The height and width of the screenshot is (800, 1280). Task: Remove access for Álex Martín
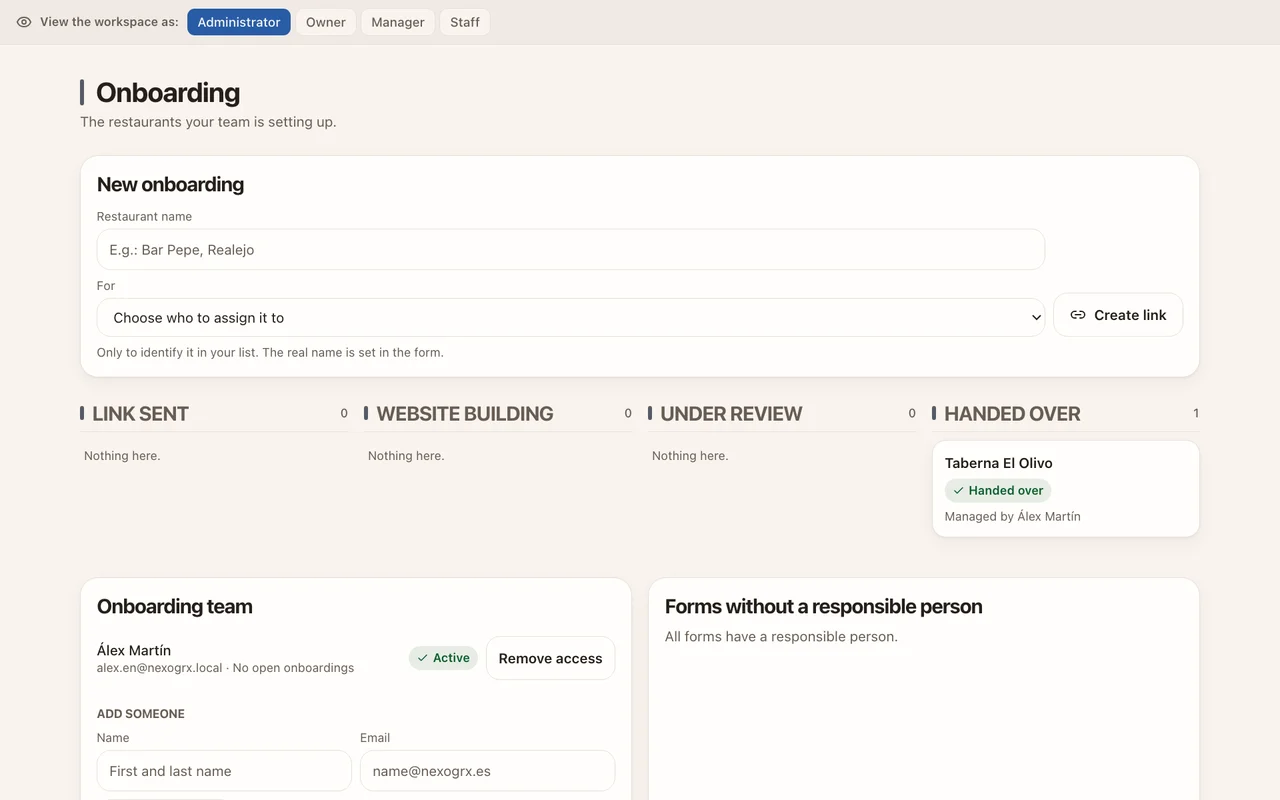coord(550,658)
